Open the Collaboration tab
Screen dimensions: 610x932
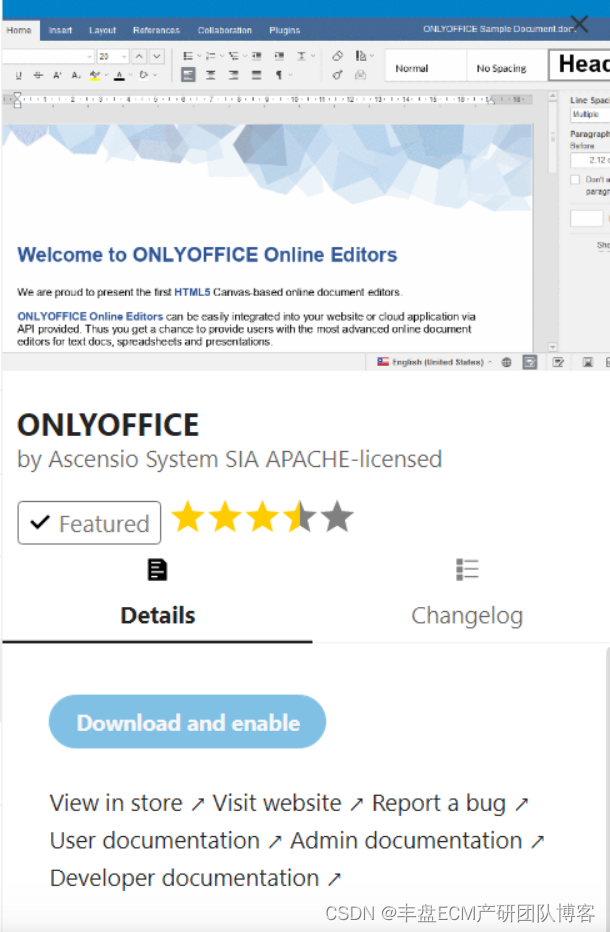pyautogui.click(x=225, y=30)
